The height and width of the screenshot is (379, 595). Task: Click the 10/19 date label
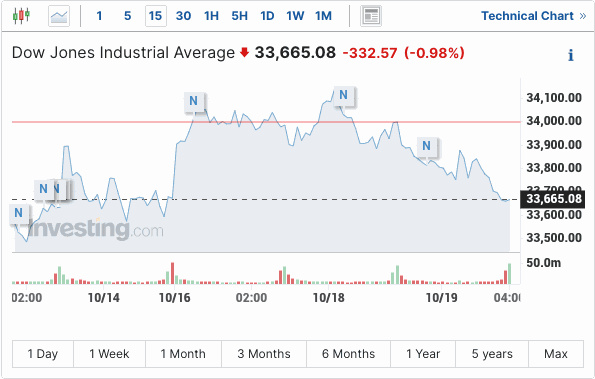click(x=442, y=298)
